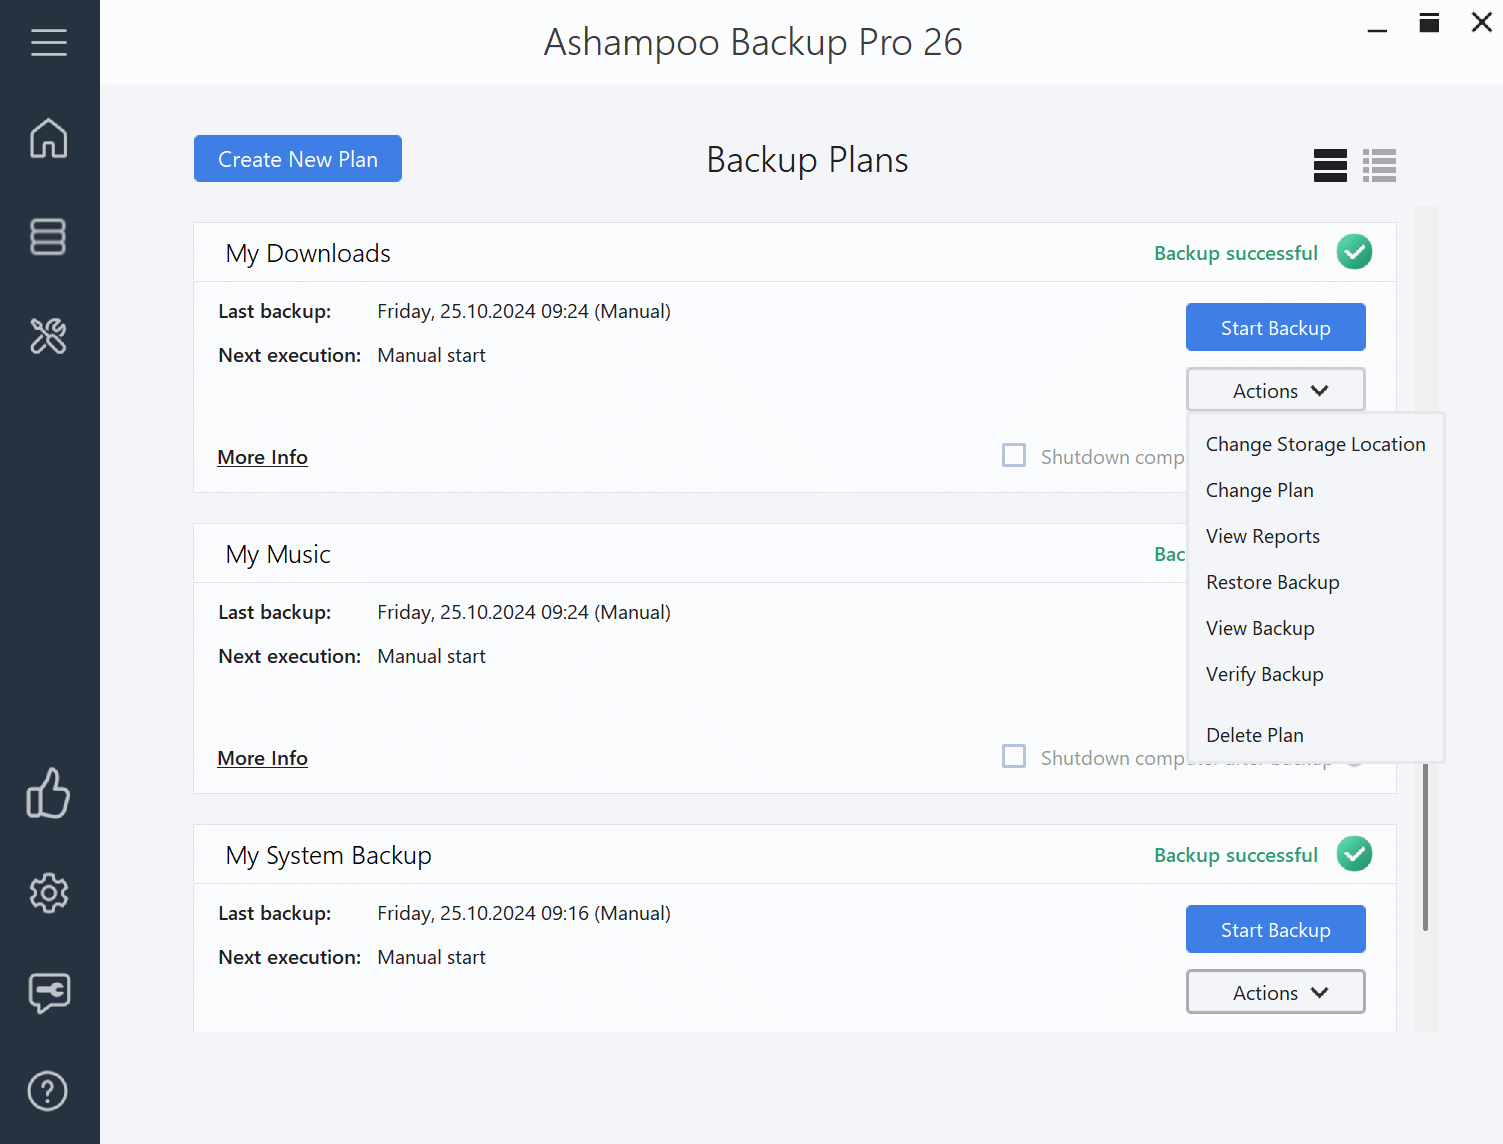The height and width of the screenshot is (1144, 1503).
Task: Open the hamburger menu at top left
Action: coord(49,42)
